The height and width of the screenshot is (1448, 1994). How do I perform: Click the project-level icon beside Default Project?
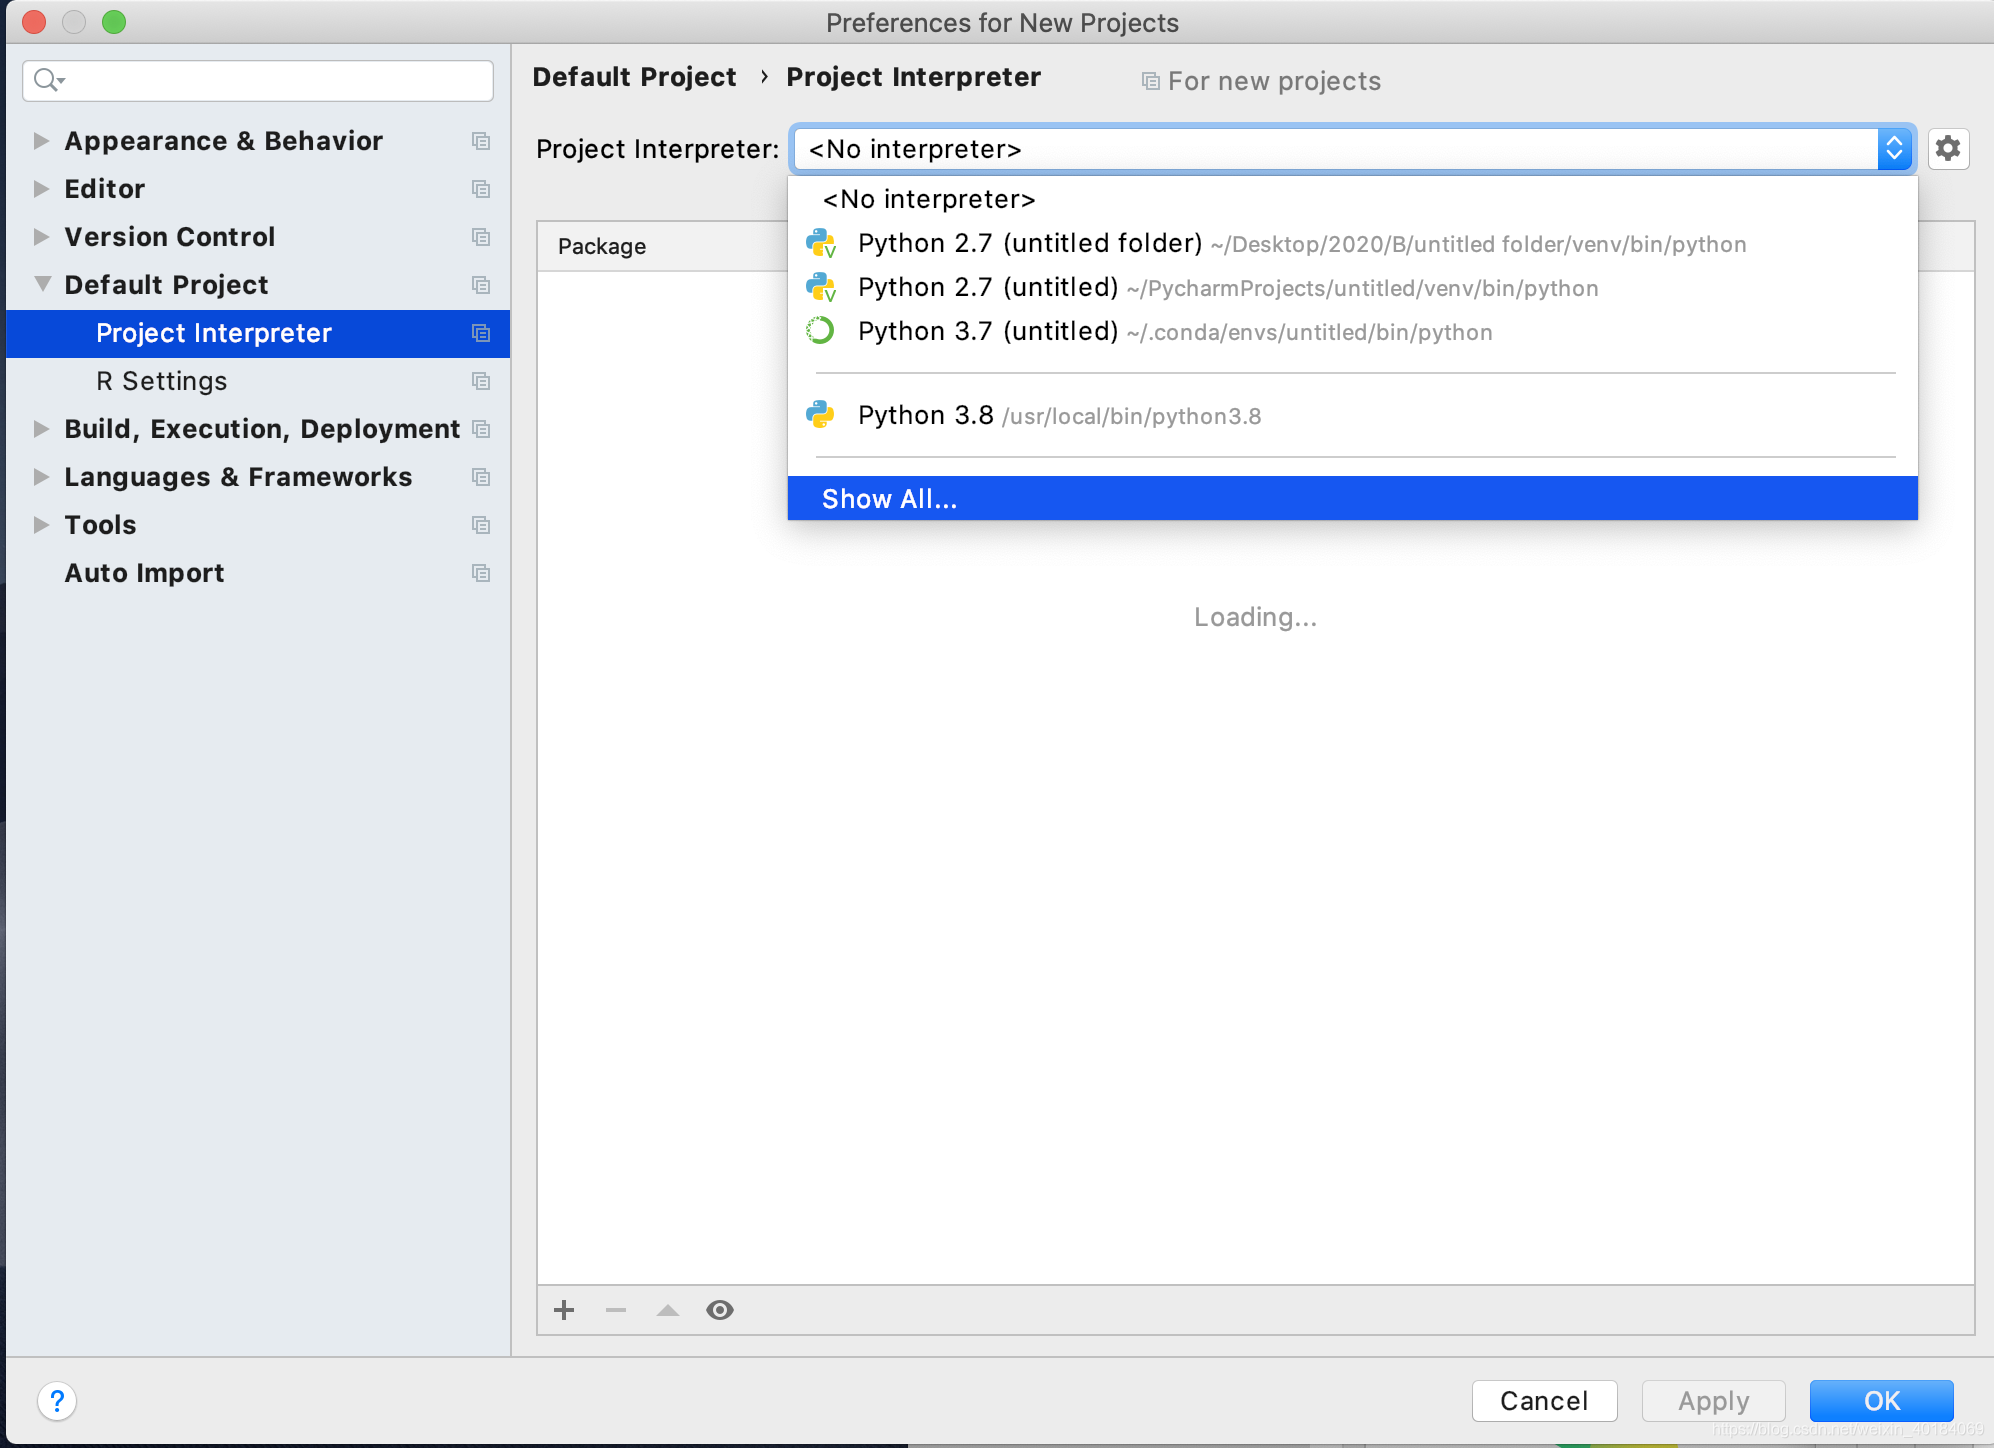pyautogui.click(x=481, y=285)
